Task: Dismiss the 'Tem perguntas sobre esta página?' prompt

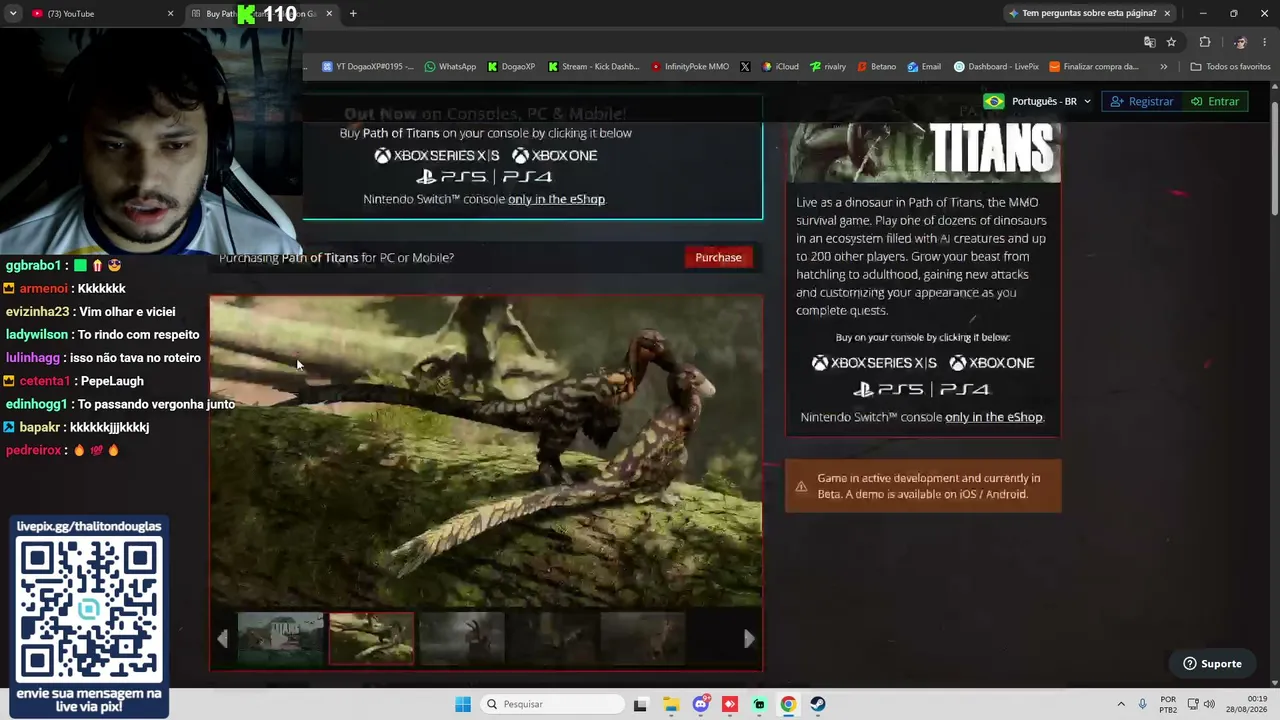Action: click(x=1166, y=13)
